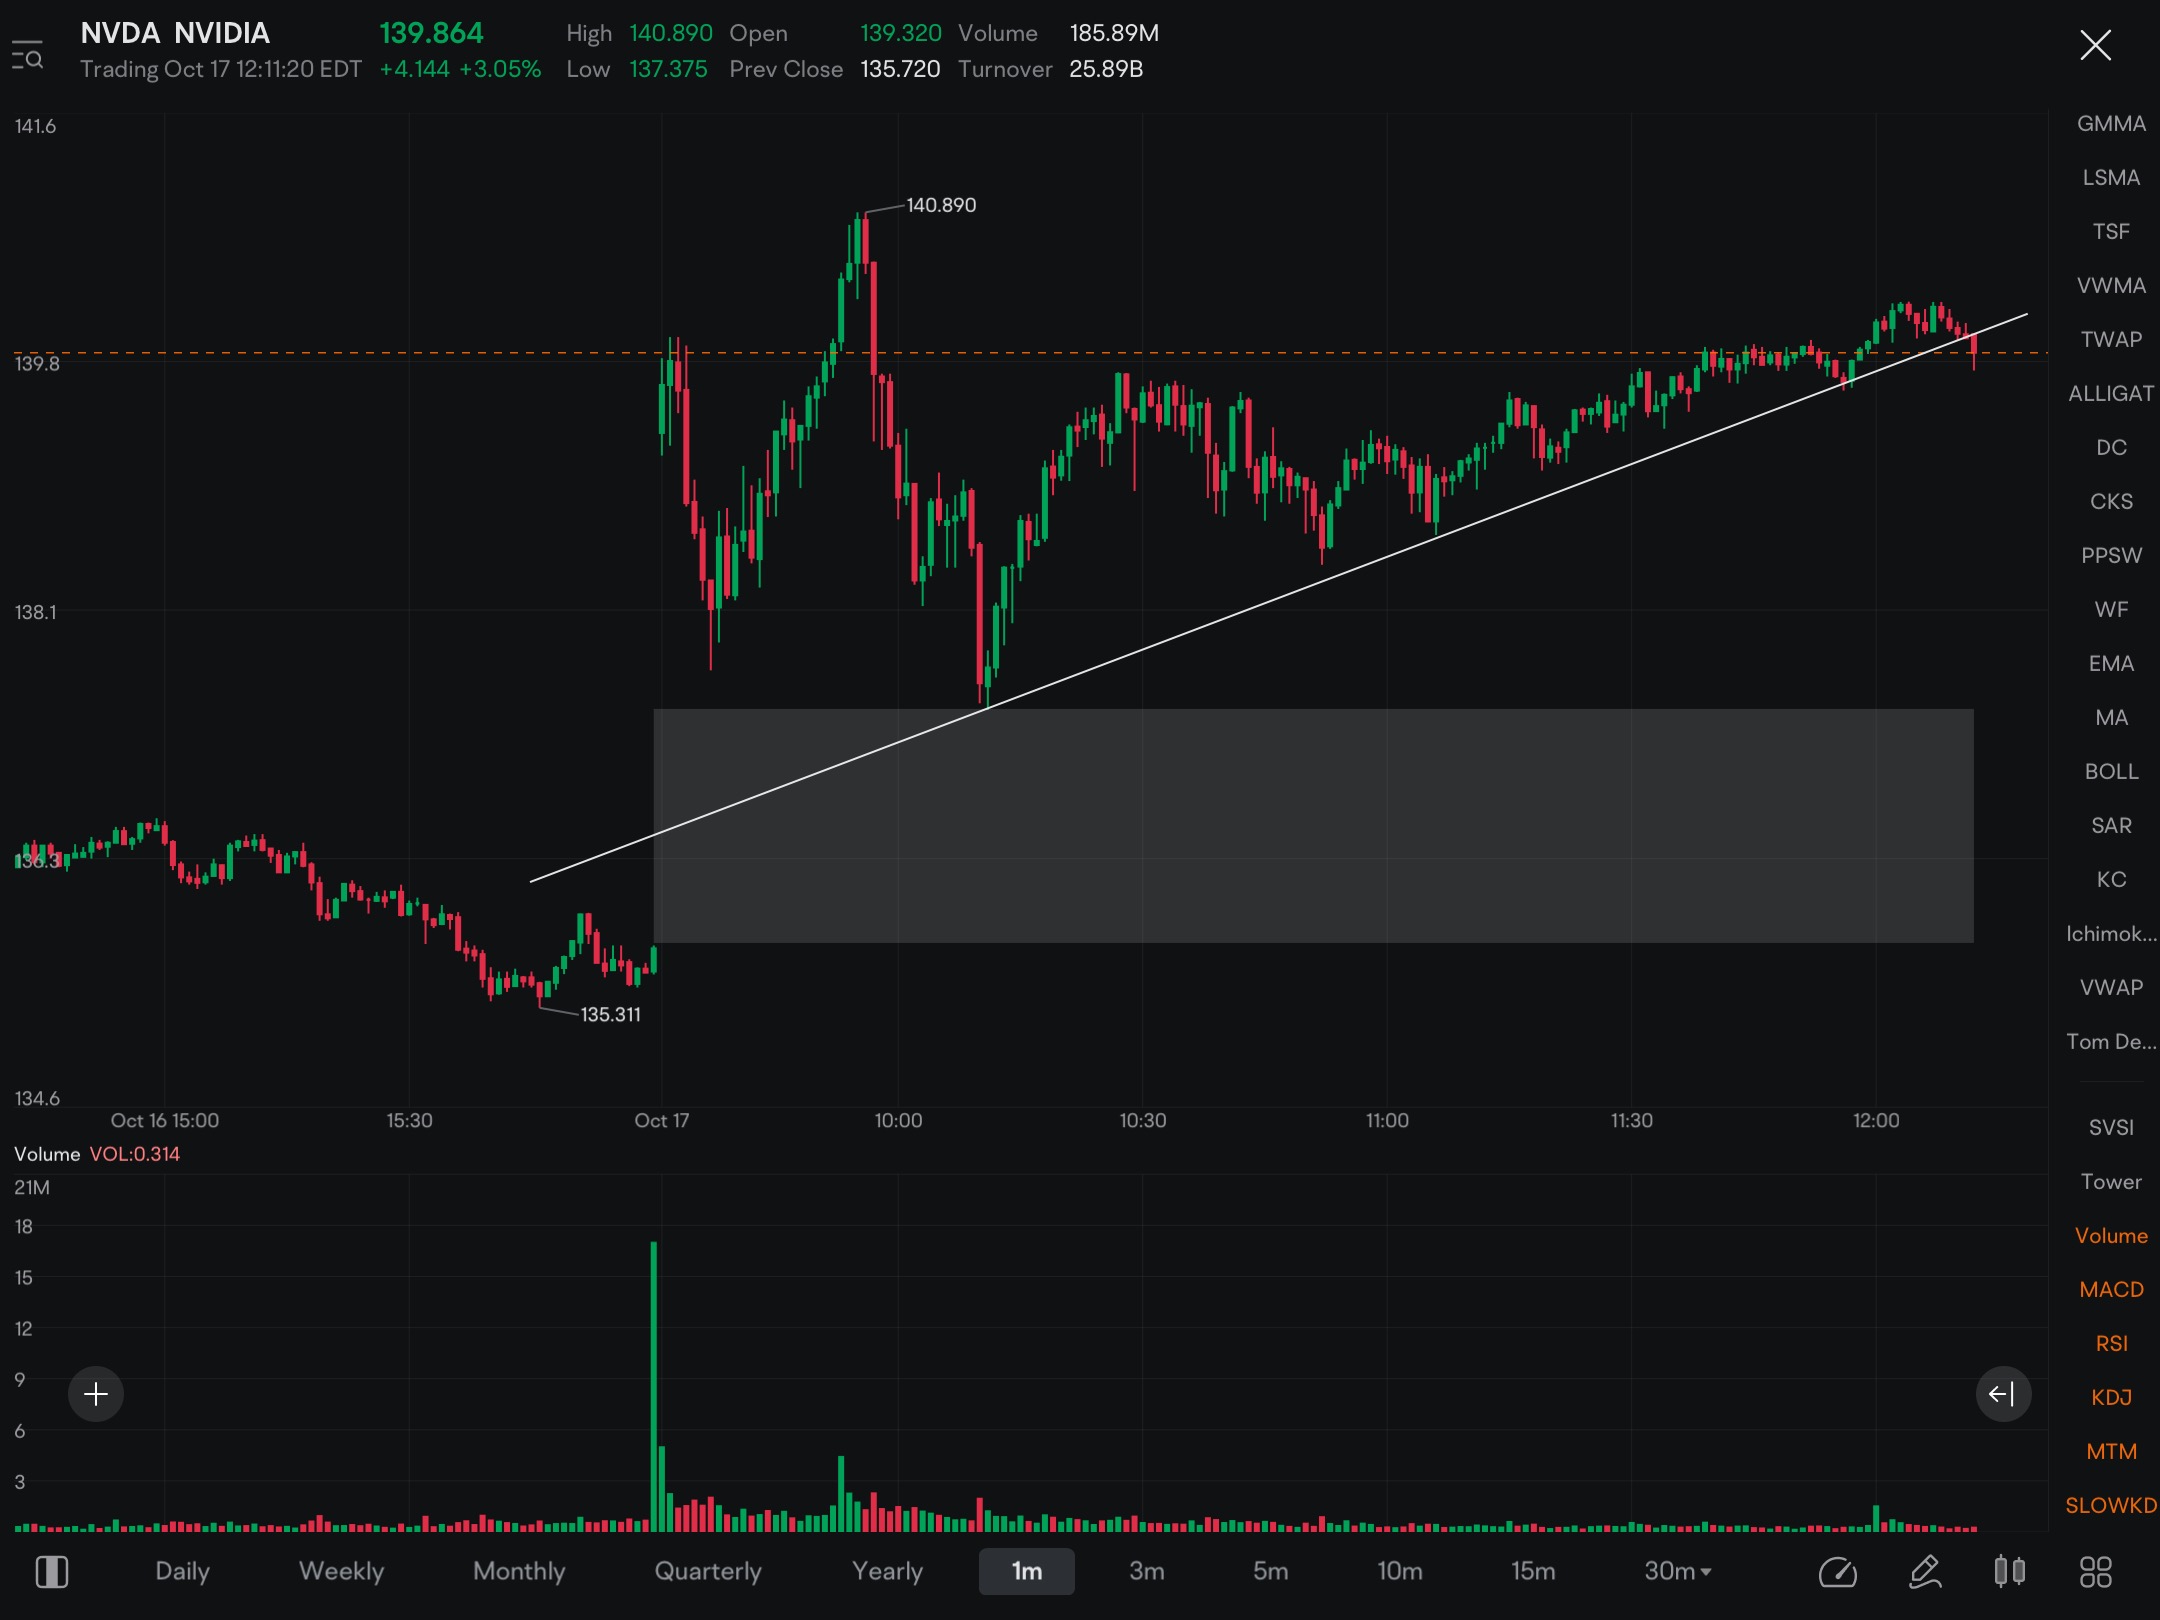
Task: Click the tallest green volume bar
Action: click(654, 1386)
